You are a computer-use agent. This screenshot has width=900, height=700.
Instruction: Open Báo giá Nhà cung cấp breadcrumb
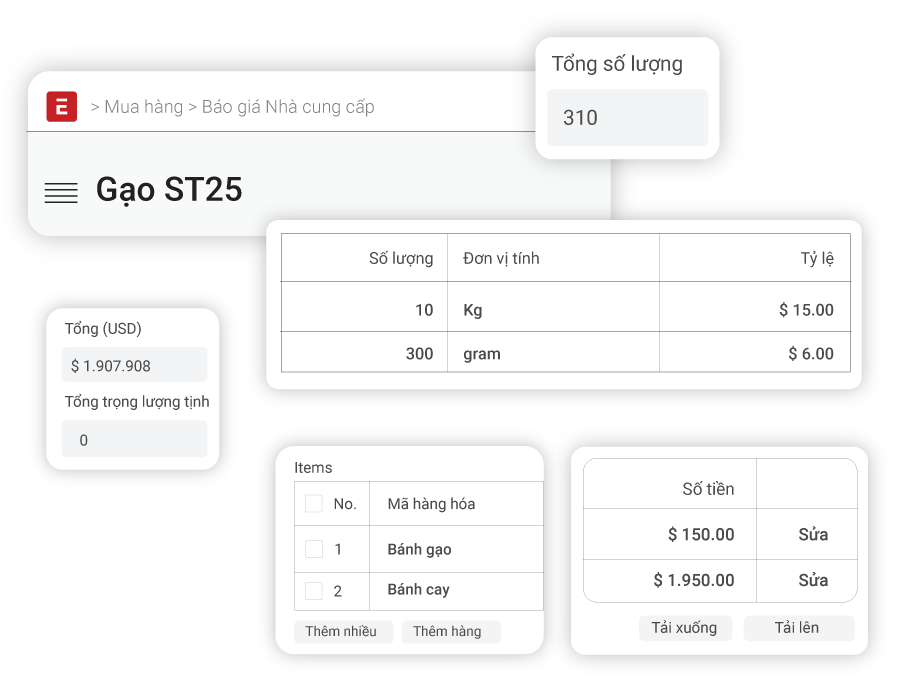point(288,107)
